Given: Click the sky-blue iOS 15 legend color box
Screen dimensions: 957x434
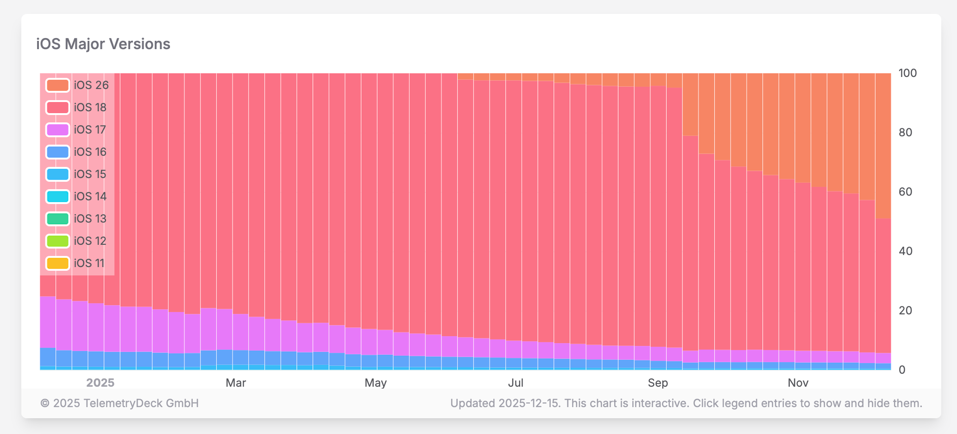Looking at the screenshot, I should click(57, 174).
